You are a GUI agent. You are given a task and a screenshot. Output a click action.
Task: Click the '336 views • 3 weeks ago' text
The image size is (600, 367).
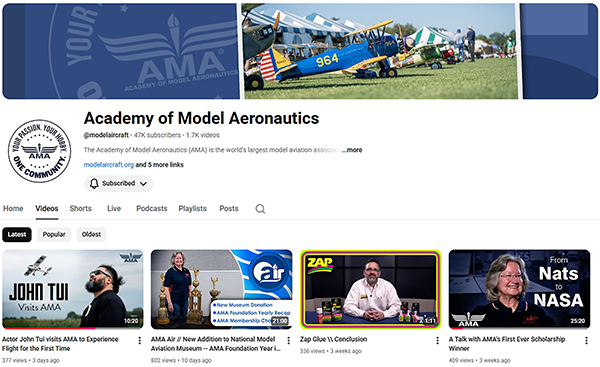(331, 351)
